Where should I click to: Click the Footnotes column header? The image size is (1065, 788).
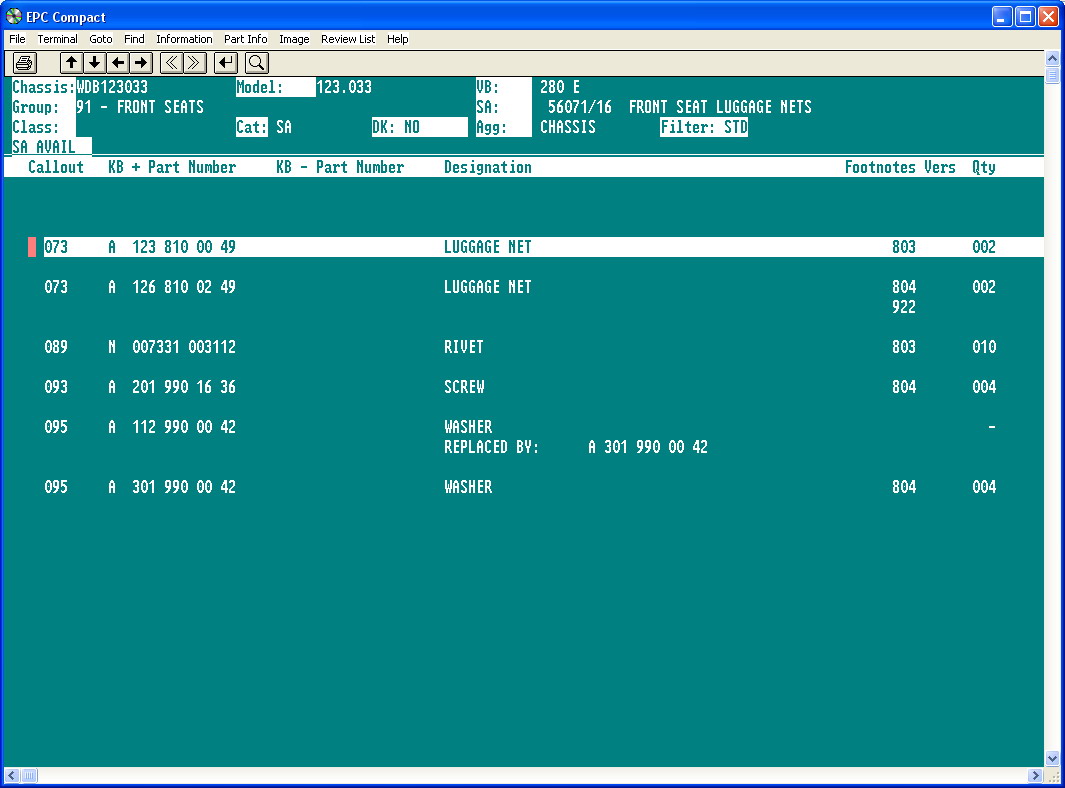click(880, 167)
